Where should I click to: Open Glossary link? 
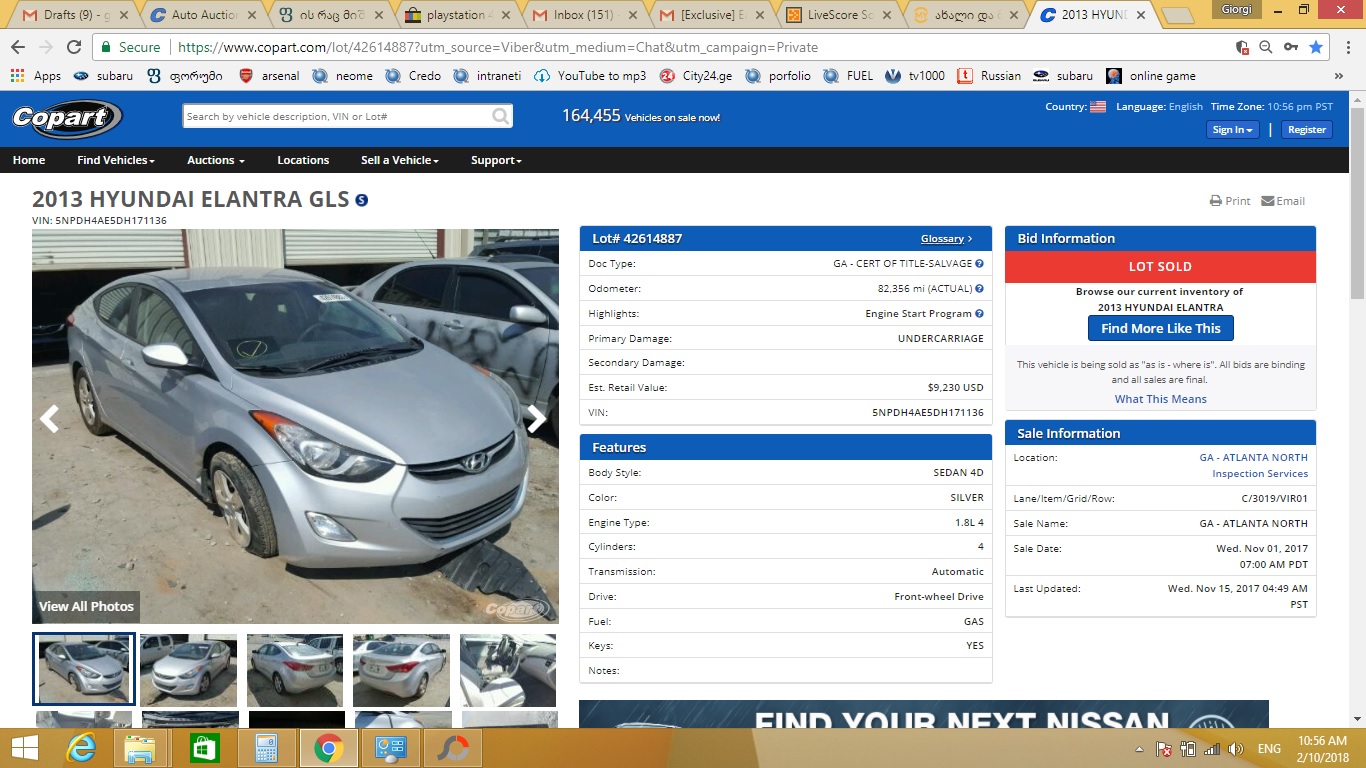[x=946, y=239]
